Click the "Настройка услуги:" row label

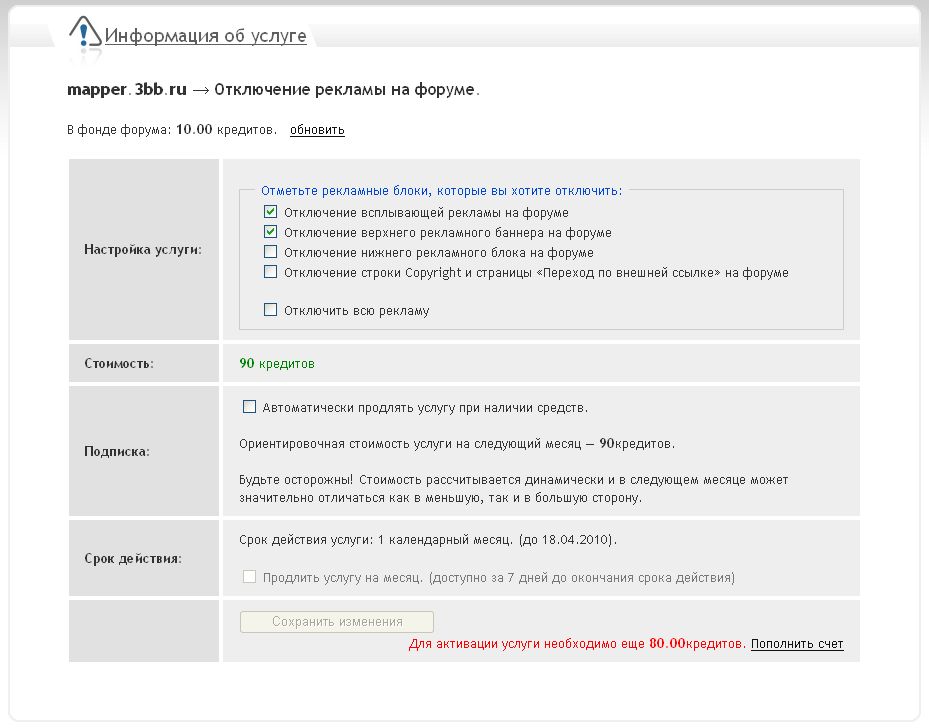[x=143, y=249]
